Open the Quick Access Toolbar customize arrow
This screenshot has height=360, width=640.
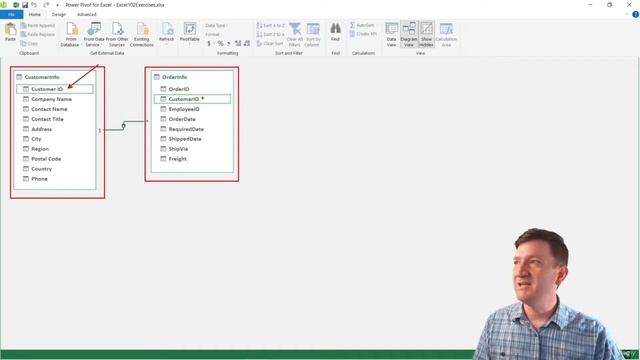click(57, 5)
